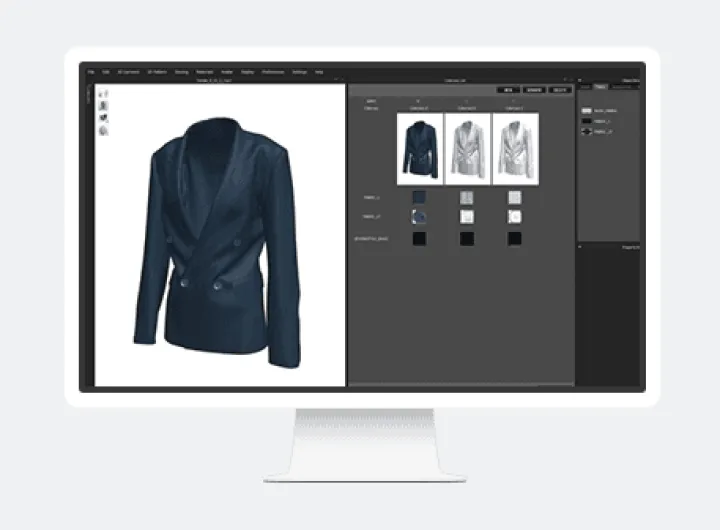
Task: Click the black swatch in the bottom row, first column
Action: (419, 238)
